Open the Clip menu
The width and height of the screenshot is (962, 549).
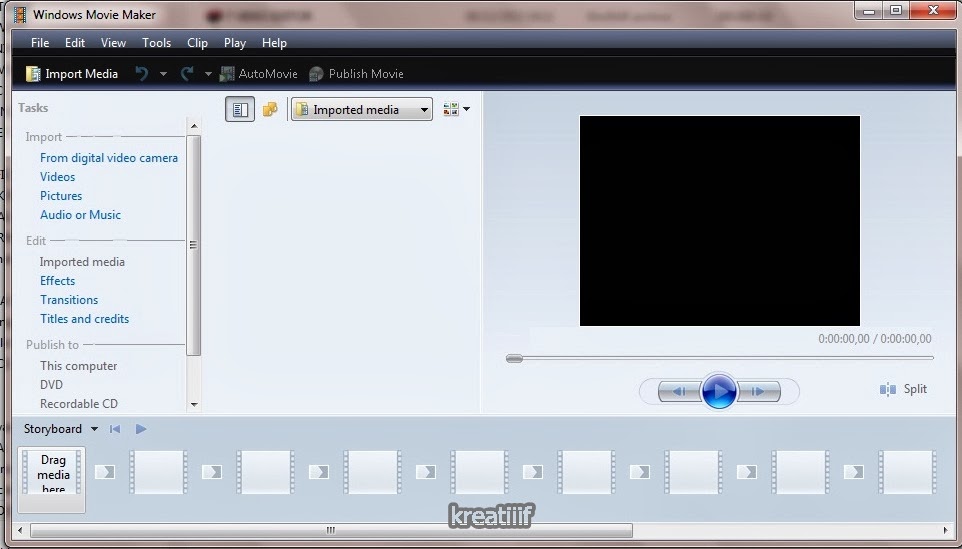click(197, 42)
